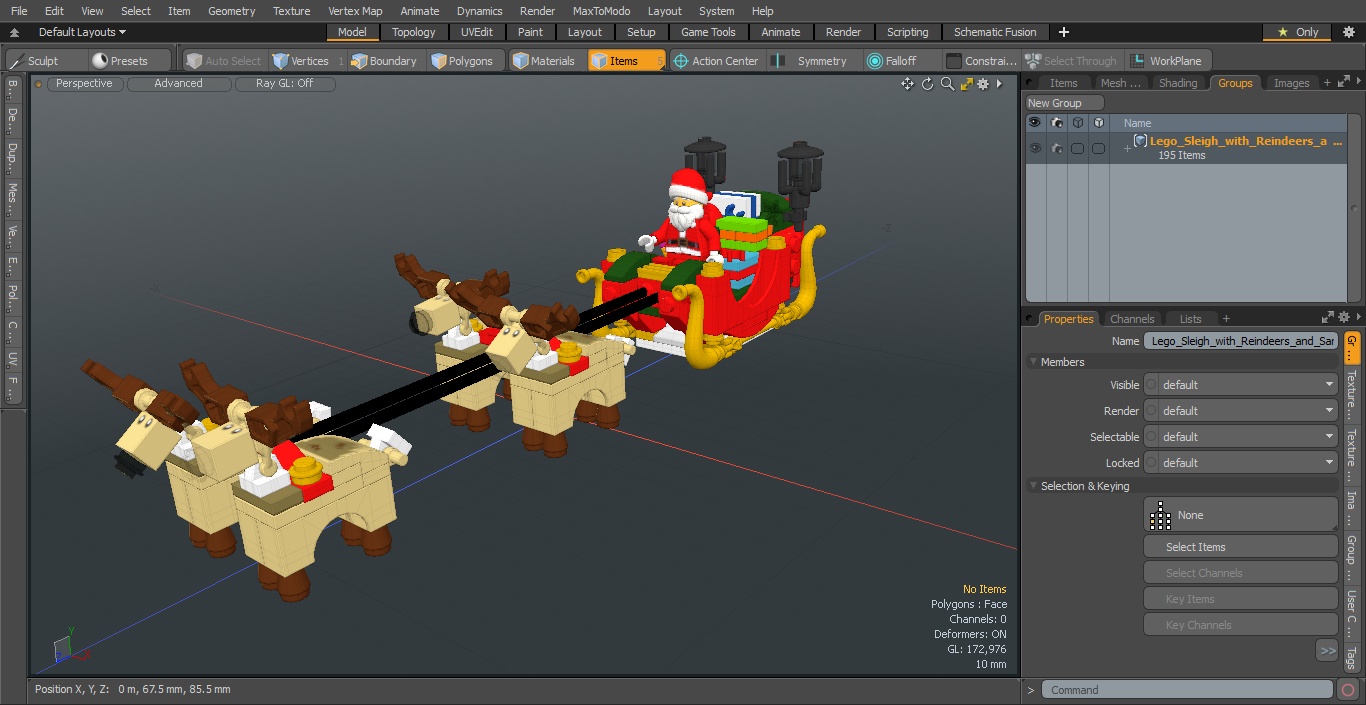
Task: Toggle render camera of Lego_Sleigh group
Action: click(x=1057, y=148)
